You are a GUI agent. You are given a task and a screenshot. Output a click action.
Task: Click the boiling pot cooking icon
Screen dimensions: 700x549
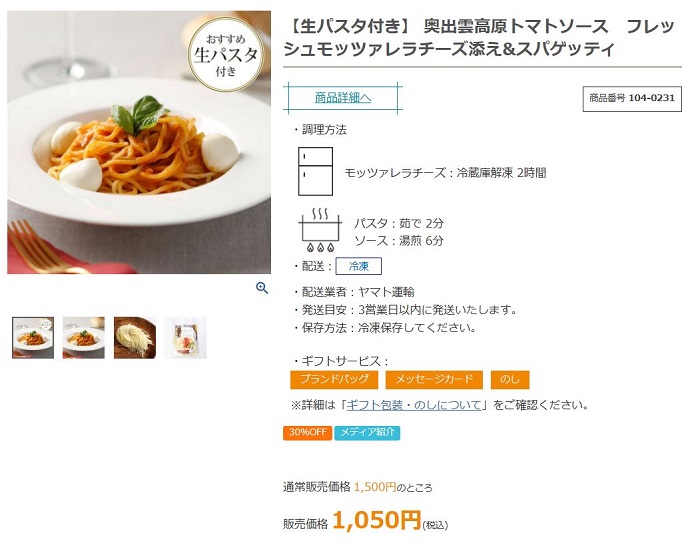pos(321,229)
